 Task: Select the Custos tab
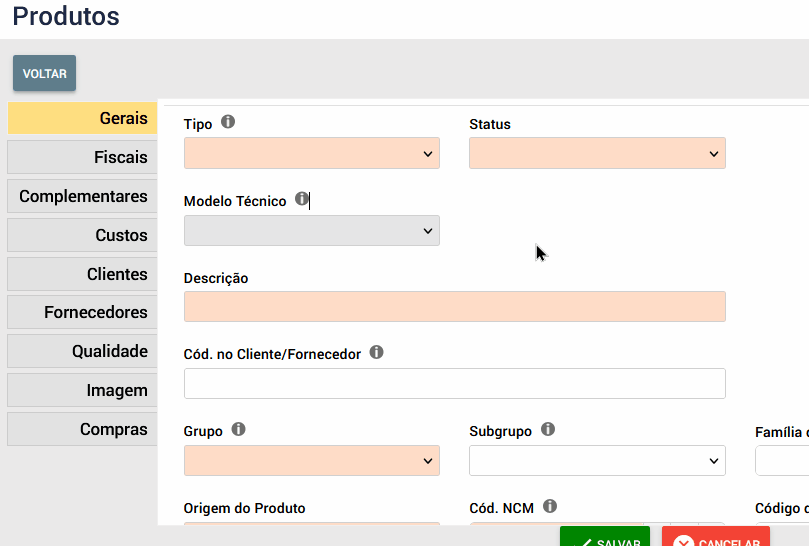[x=82, y=235]
